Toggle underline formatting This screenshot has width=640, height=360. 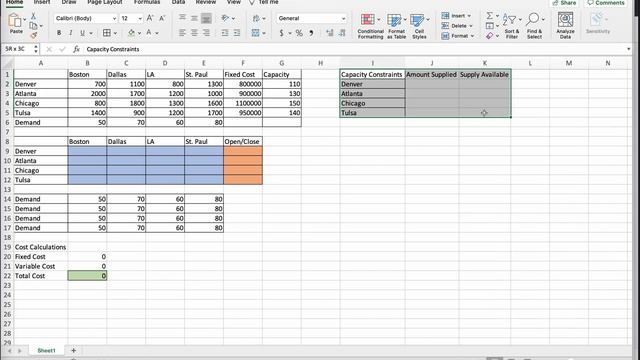[82, 33]
